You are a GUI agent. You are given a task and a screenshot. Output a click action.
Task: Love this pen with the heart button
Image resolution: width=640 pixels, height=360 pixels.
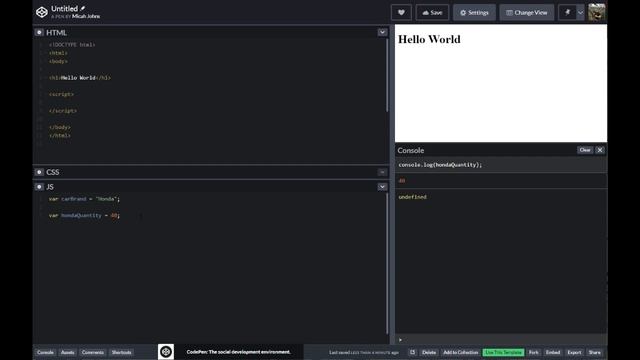pos(401,13)
